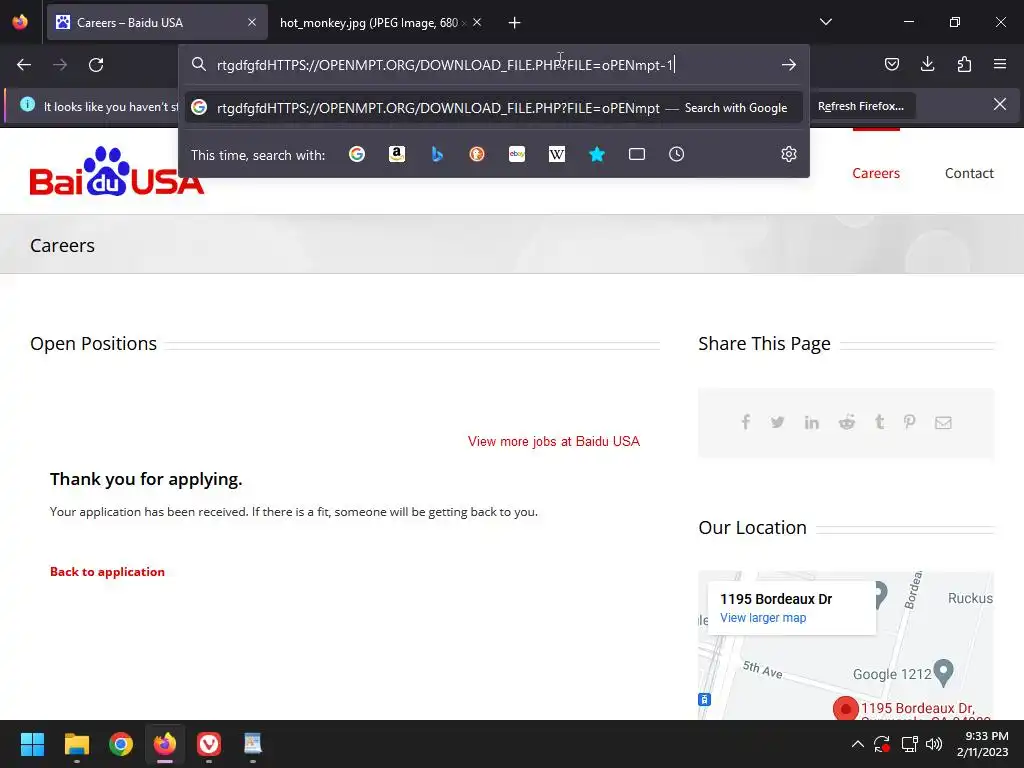
Task: Search this time with Wikipedia
Action: 556,154
